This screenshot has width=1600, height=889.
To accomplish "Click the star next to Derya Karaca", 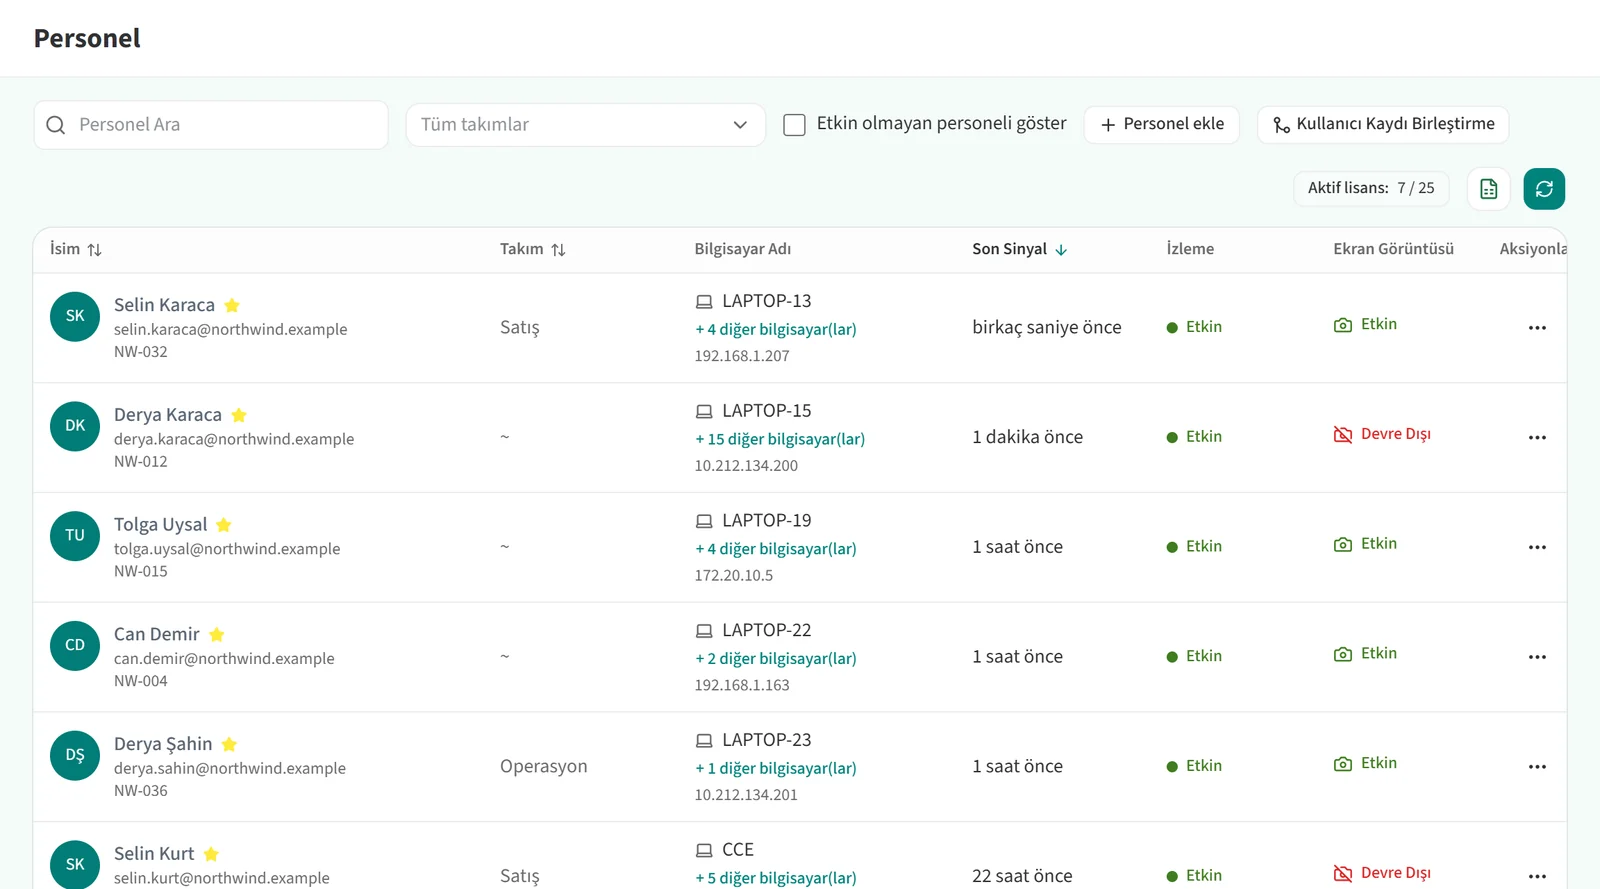I will pyautogui.click(x=239, y=415).
